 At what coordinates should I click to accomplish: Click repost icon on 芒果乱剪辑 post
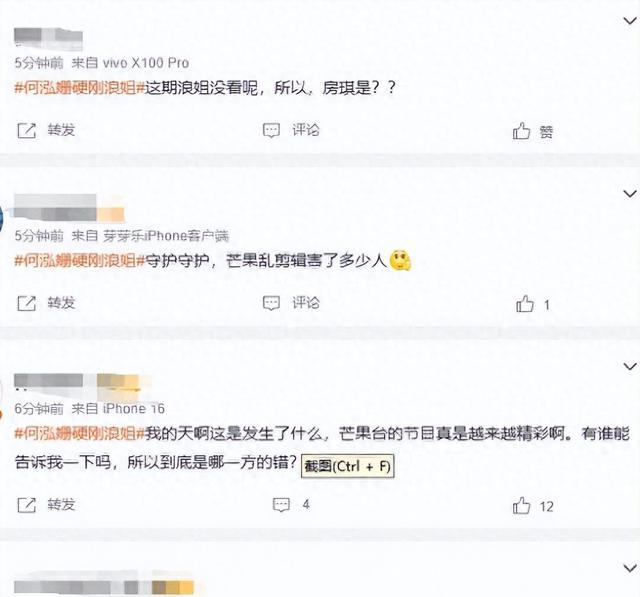(x=27, y=303)
